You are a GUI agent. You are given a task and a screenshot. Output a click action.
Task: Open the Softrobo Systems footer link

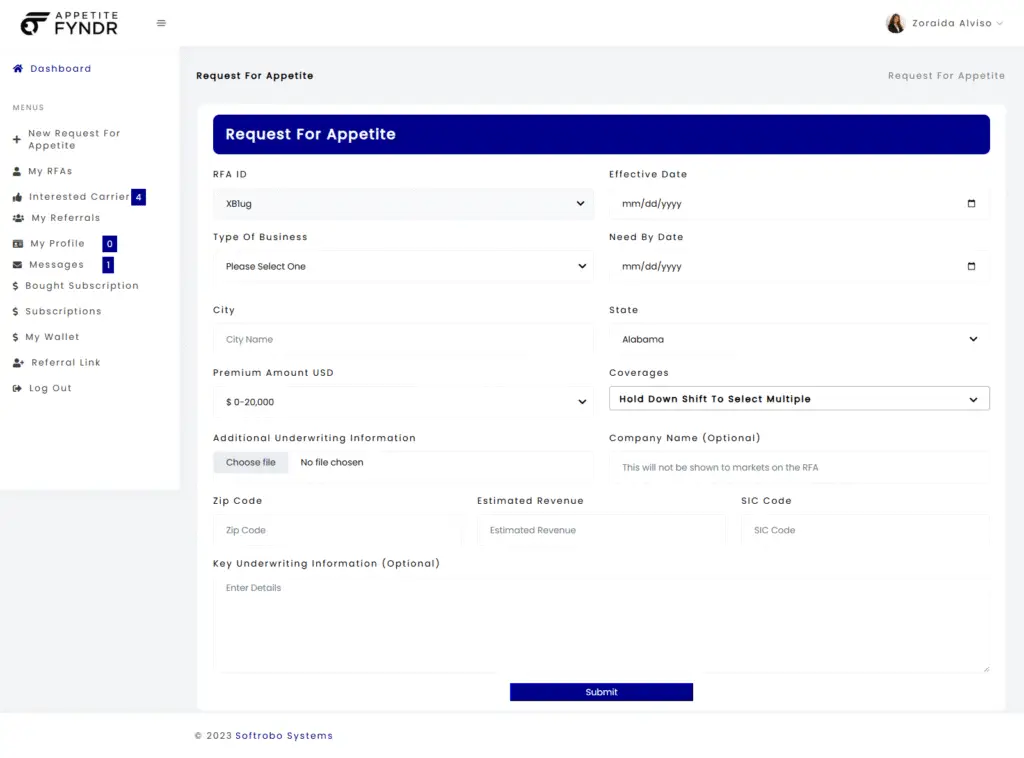pos(284,736)
